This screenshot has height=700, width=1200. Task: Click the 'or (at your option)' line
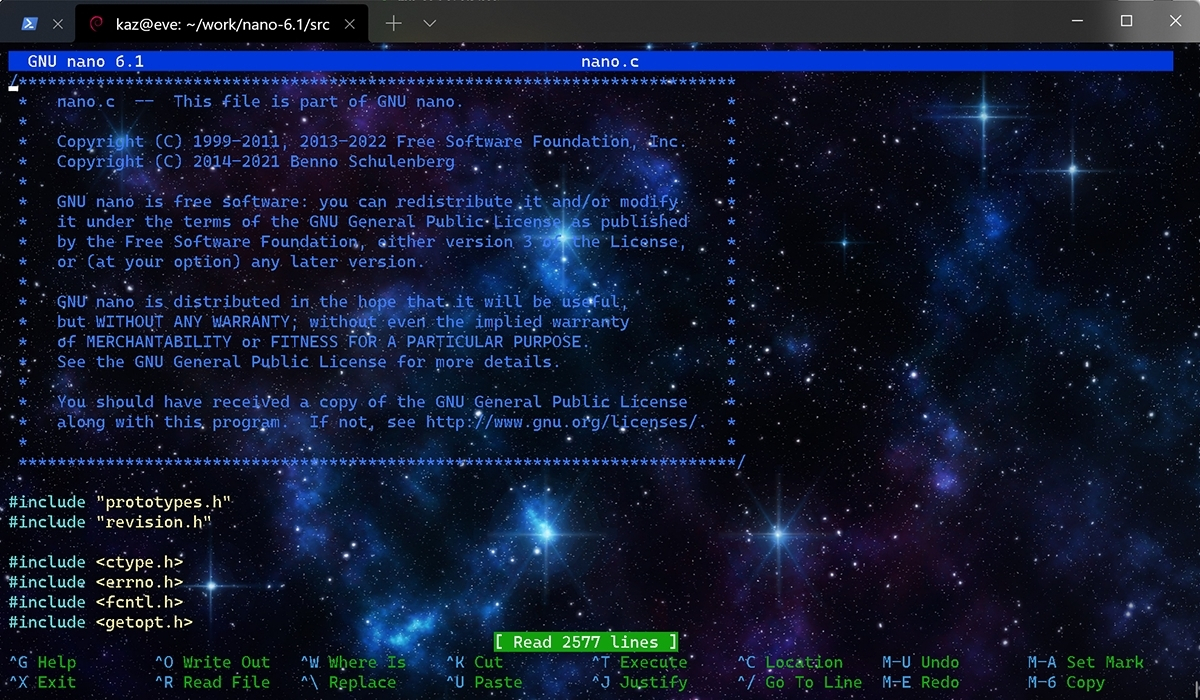[241, 262]
